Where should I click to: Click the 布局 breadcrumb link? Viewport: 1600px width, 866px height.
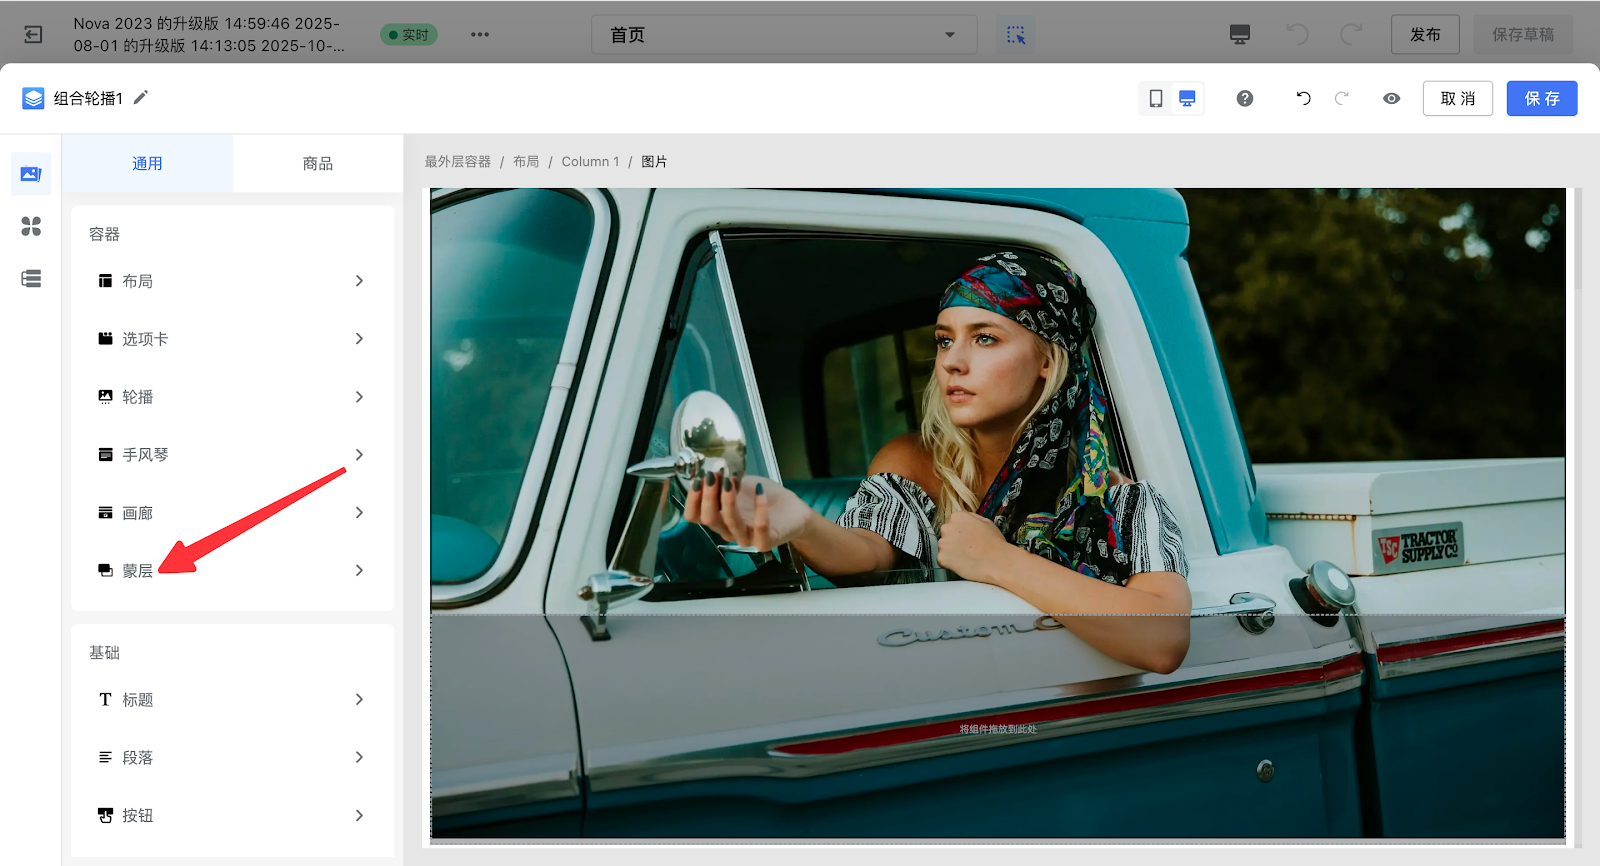click(526, 162)
